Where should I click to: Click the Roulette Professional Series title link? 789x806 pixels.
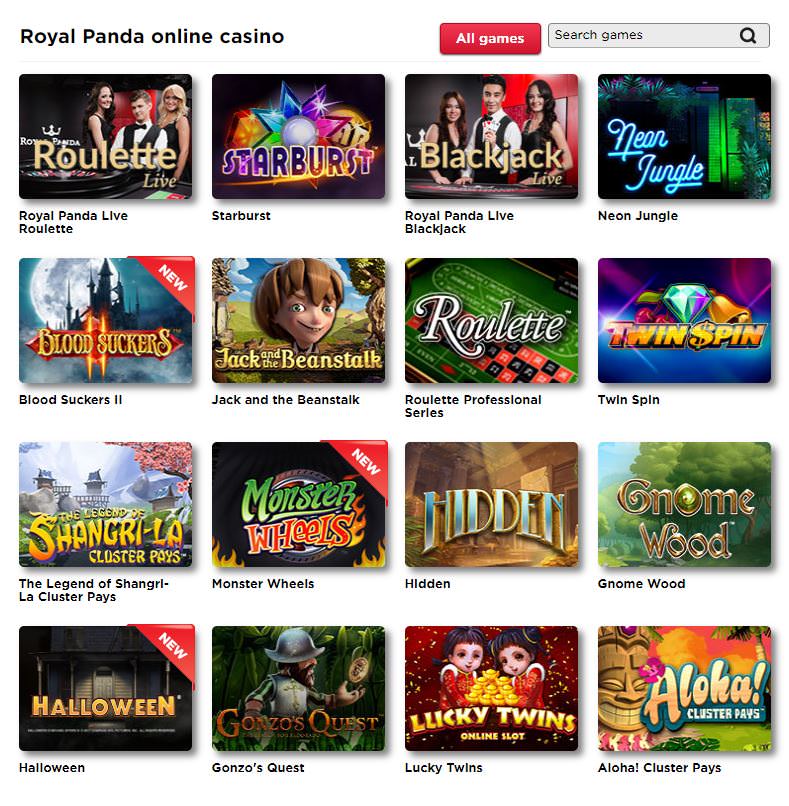473,406
